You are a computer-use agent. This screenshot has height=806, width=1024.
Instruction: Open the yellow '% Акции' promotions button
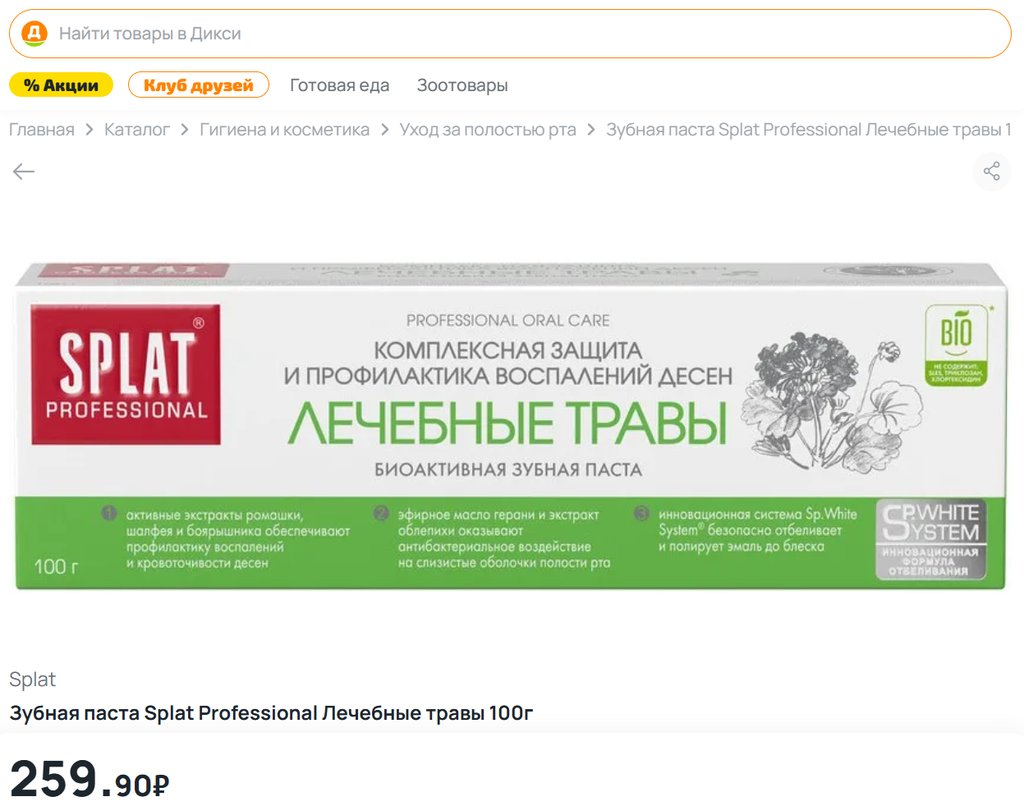tap(61, 85)
